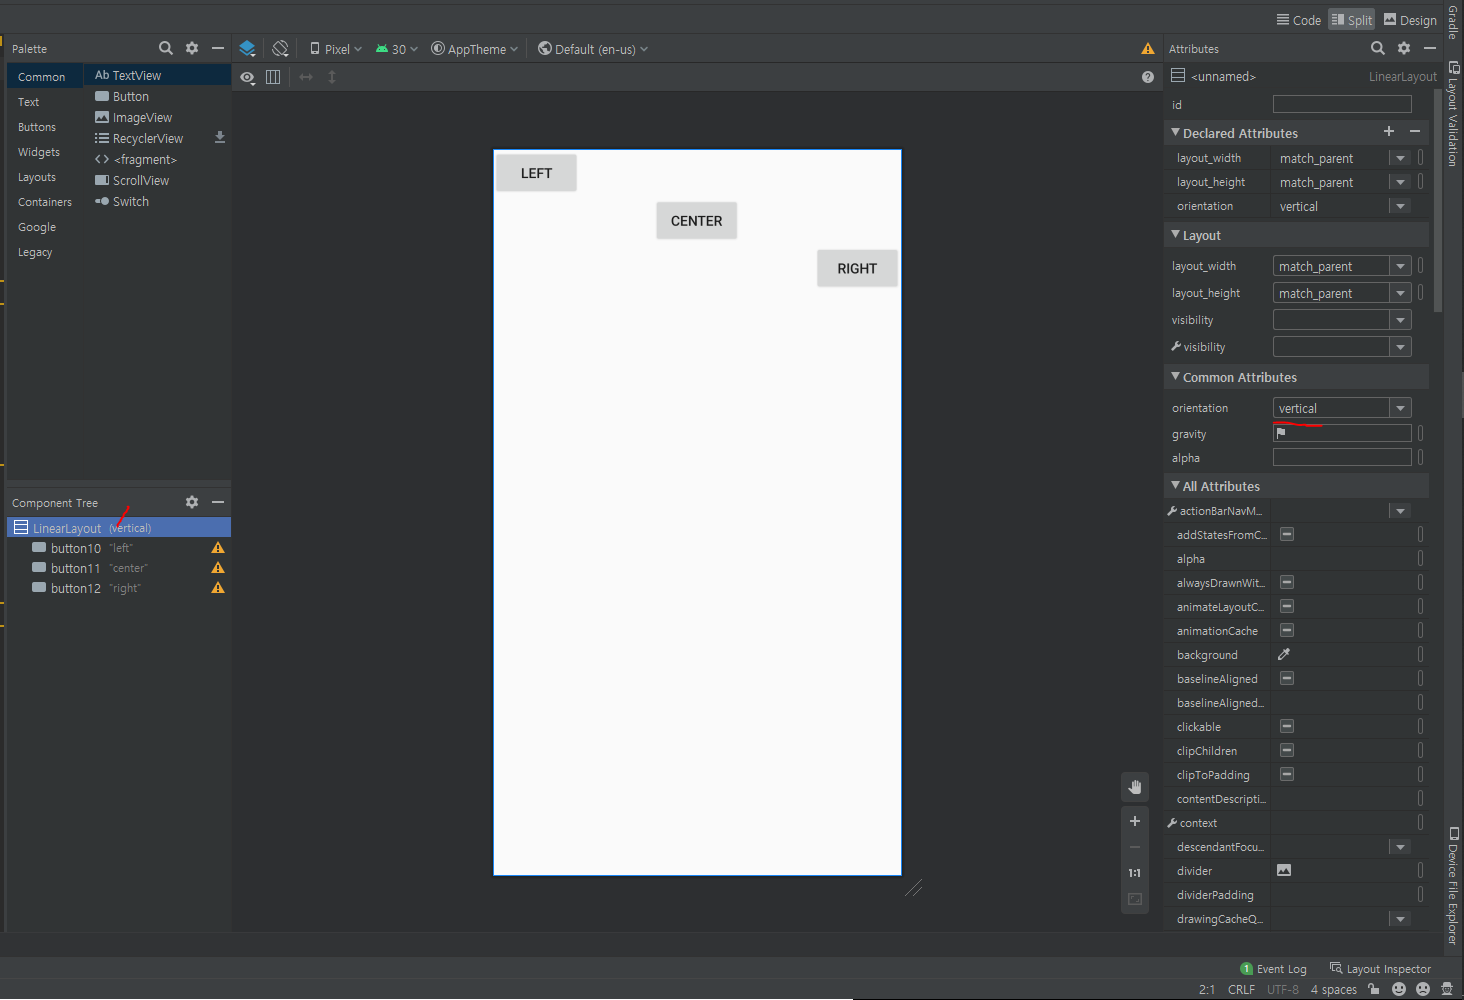Open design help question mark icon
Screen dimensions: 1464x1000
(x=1148, y=77)
